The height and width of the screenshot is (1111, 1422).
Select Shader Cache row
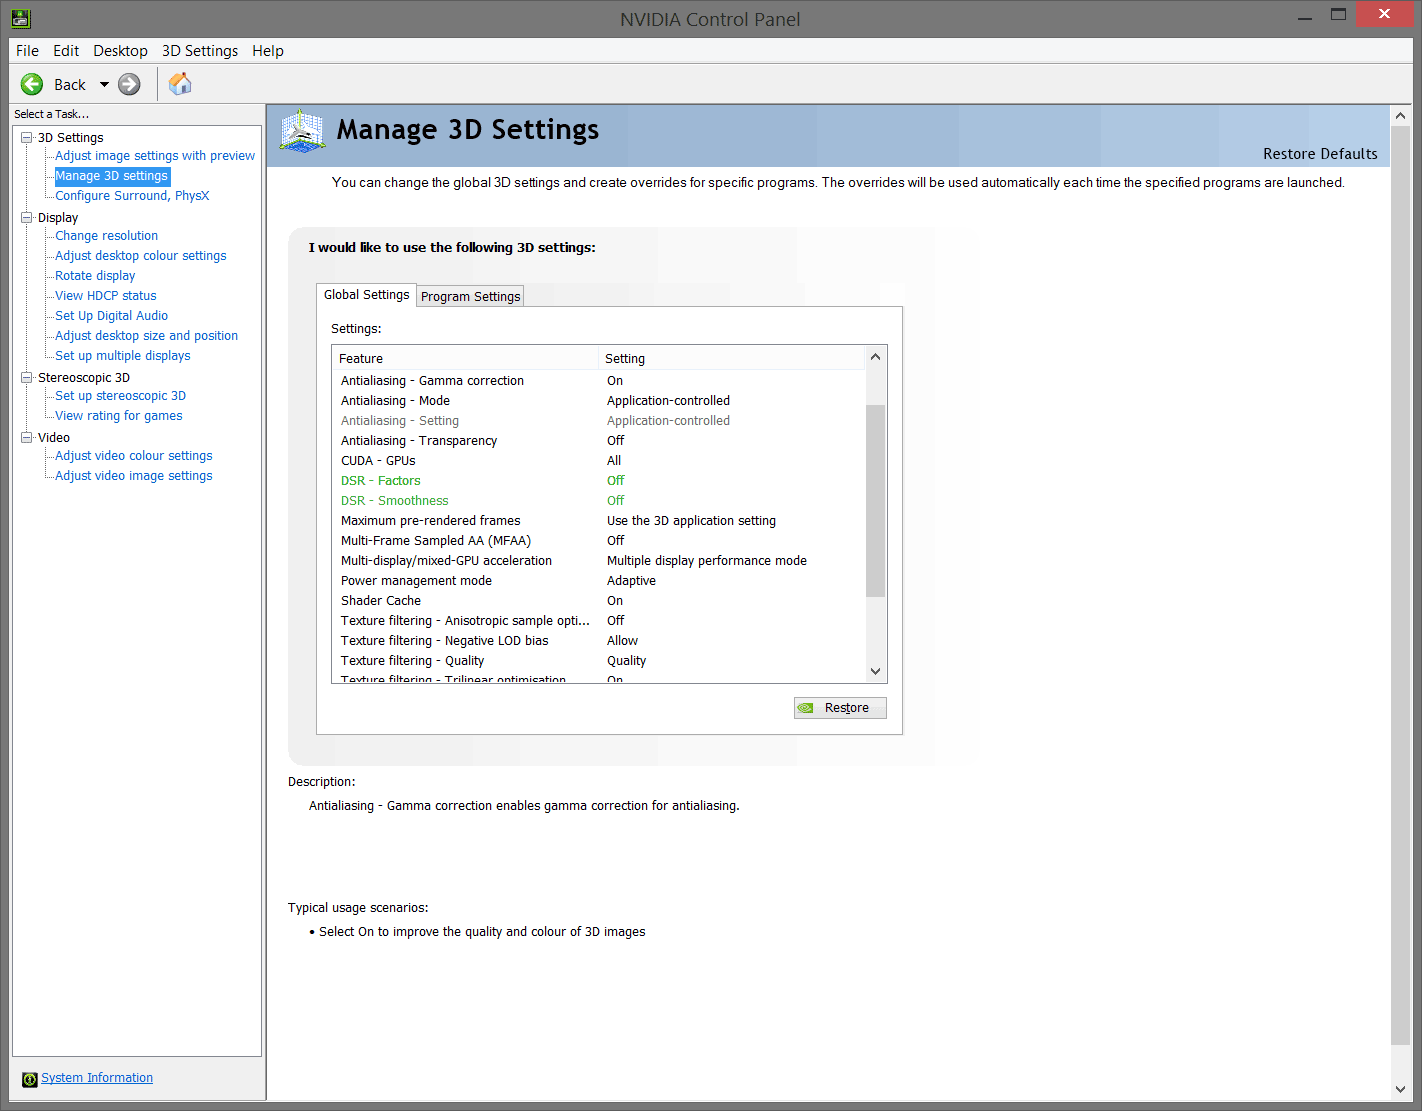(x=598, y=601)
